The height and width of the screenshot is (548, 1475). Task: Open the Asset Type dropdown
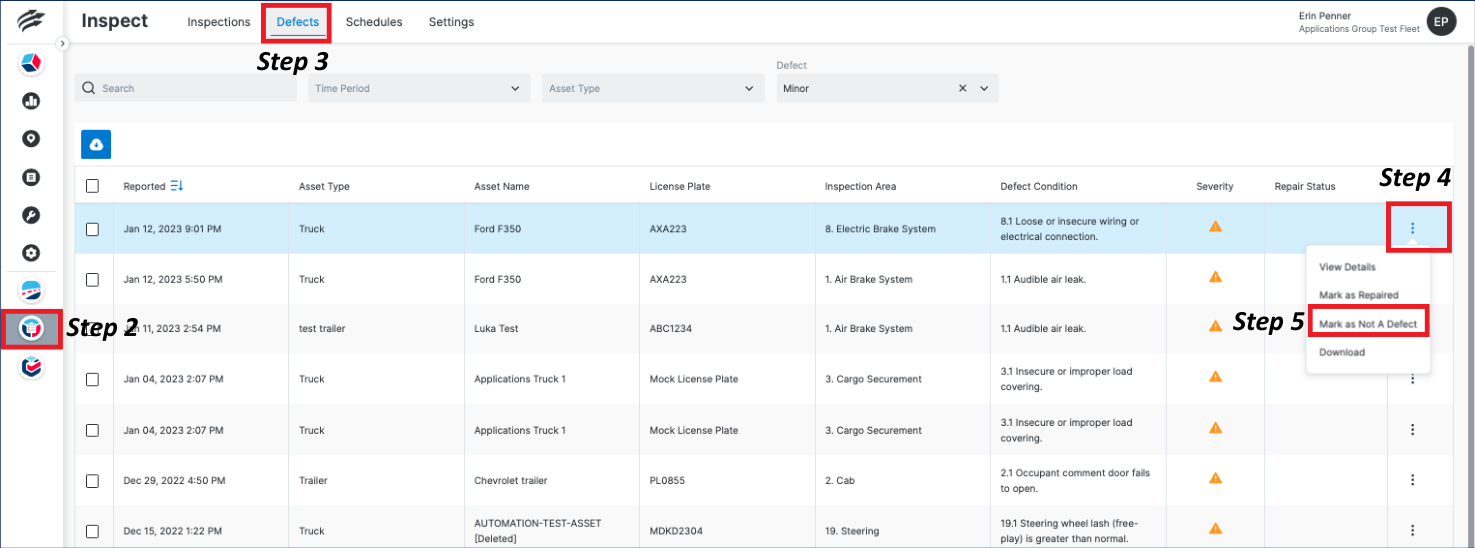651,88
